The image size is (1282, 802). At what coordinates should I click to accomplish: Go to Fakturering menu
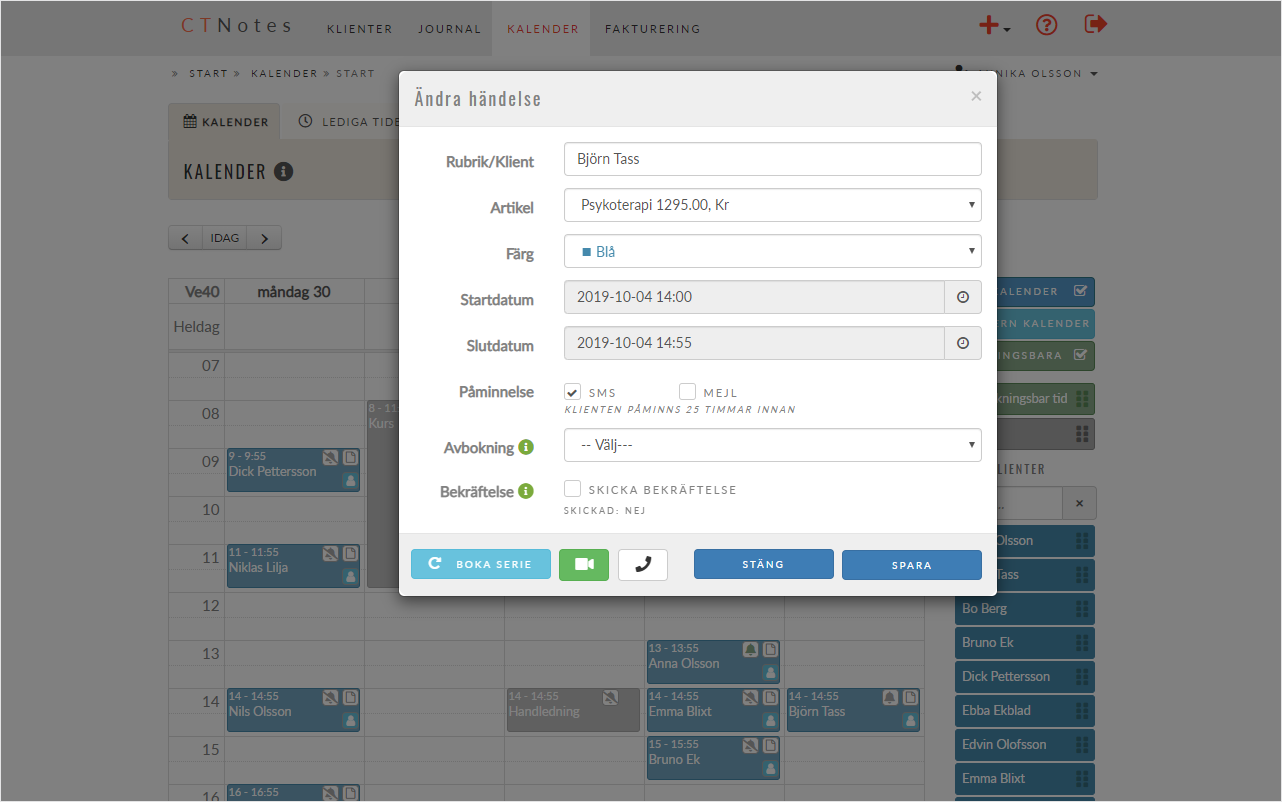tap(652, 29)
